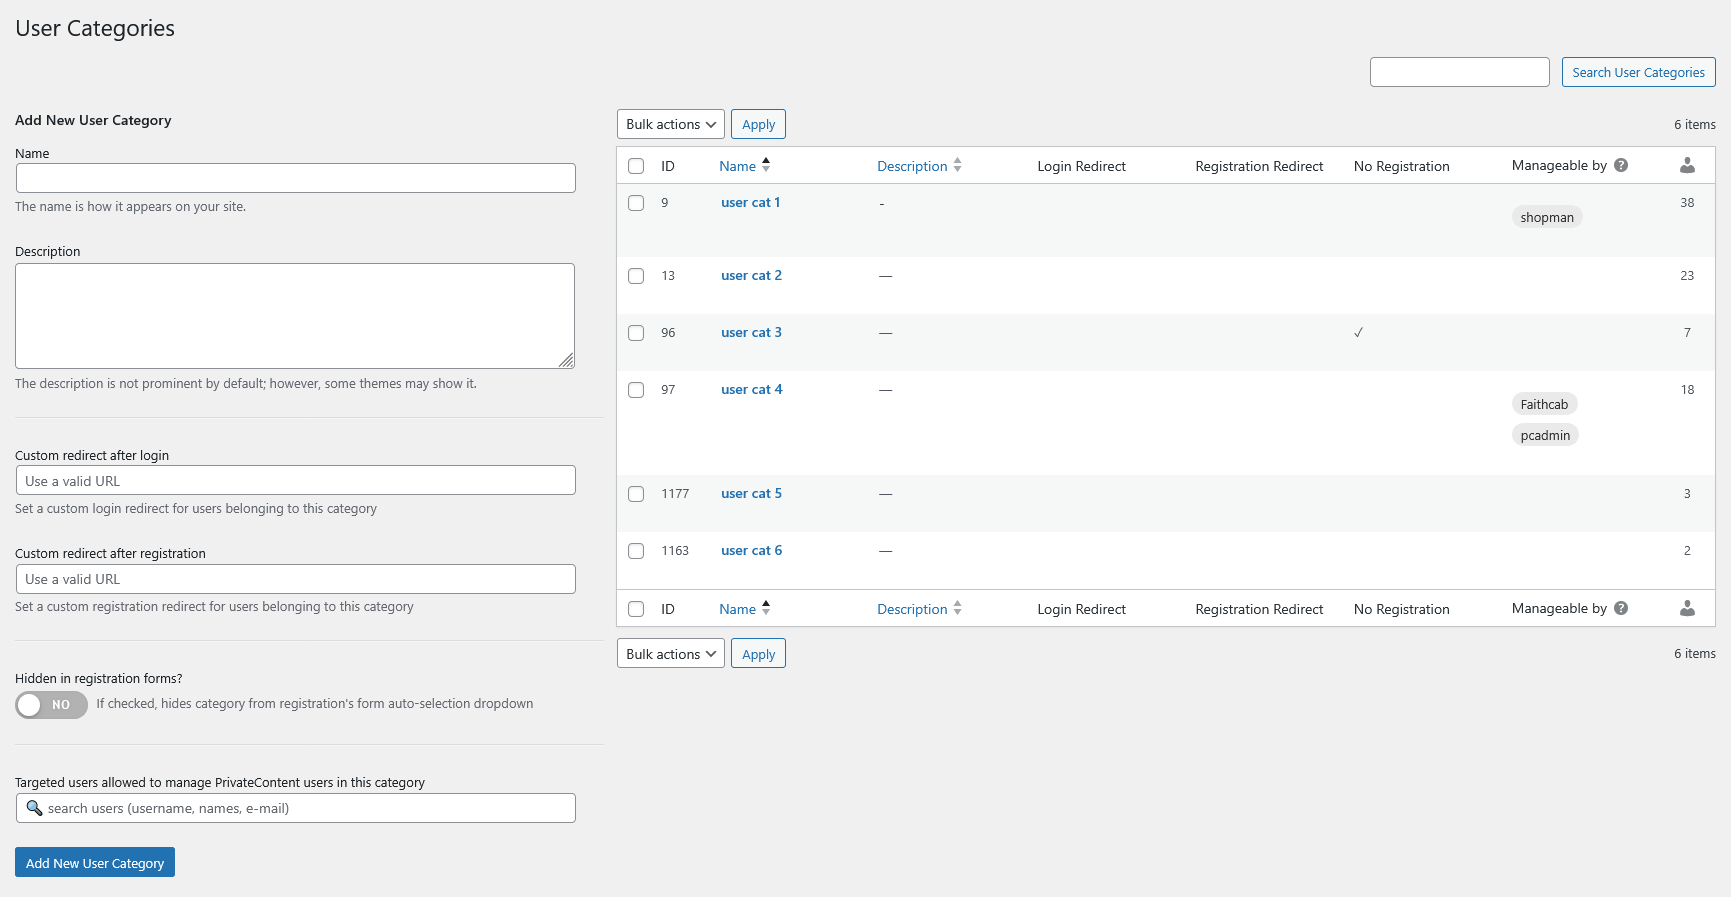Click the footer user count person icon

(1687, 608)
